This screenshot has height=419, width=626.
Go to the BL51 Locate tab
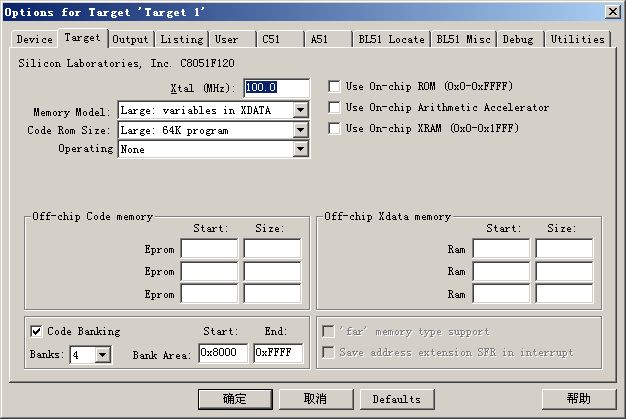[391, 39]
